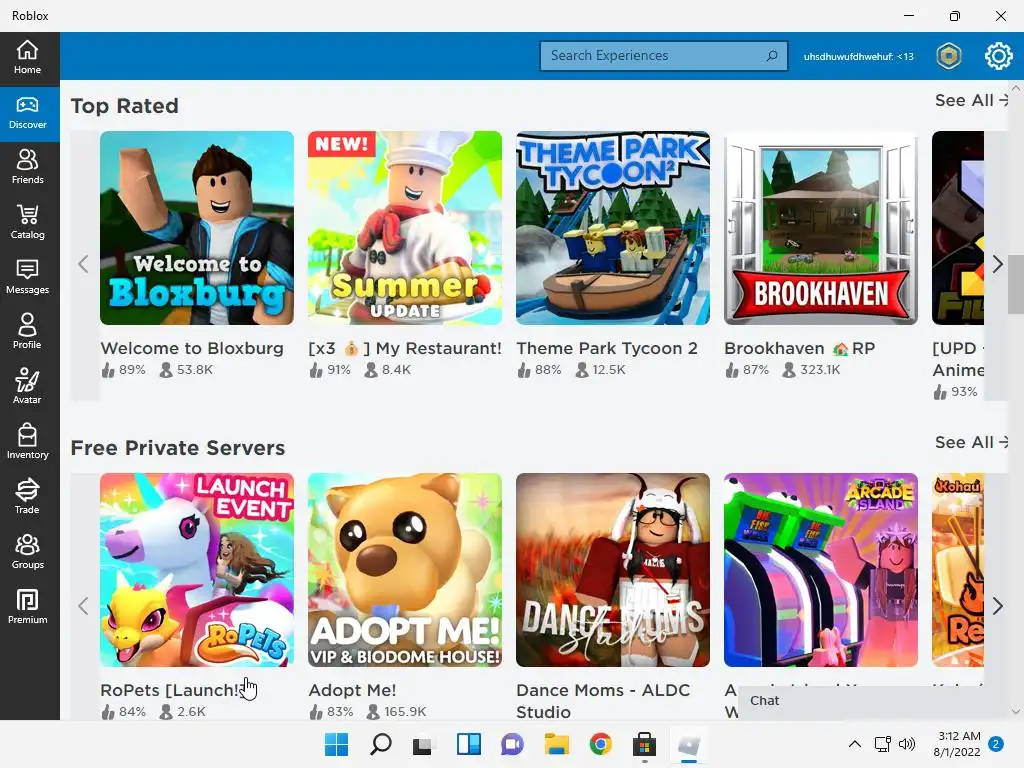Click Theme Park Tycoon 2 title

607,349
